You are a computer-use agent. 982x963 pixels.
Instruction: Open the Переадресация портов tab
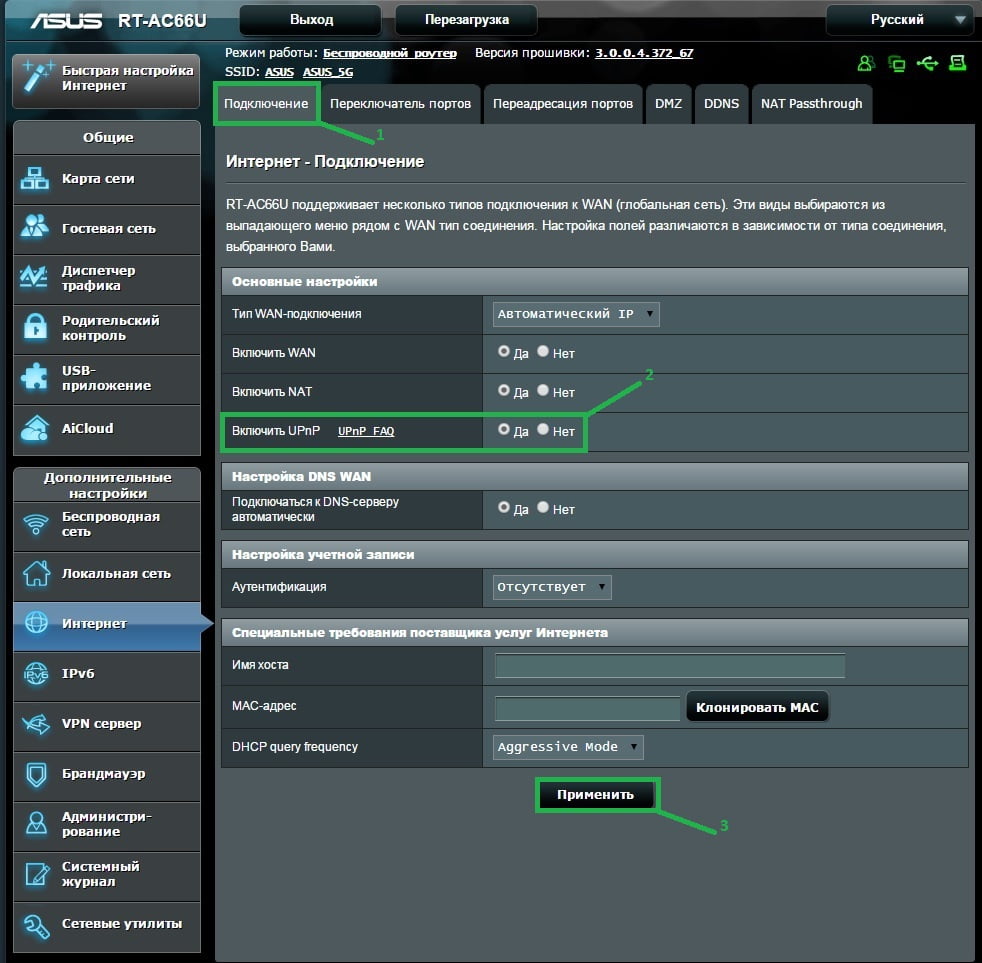pyautogui.click(x=563, y=104)
